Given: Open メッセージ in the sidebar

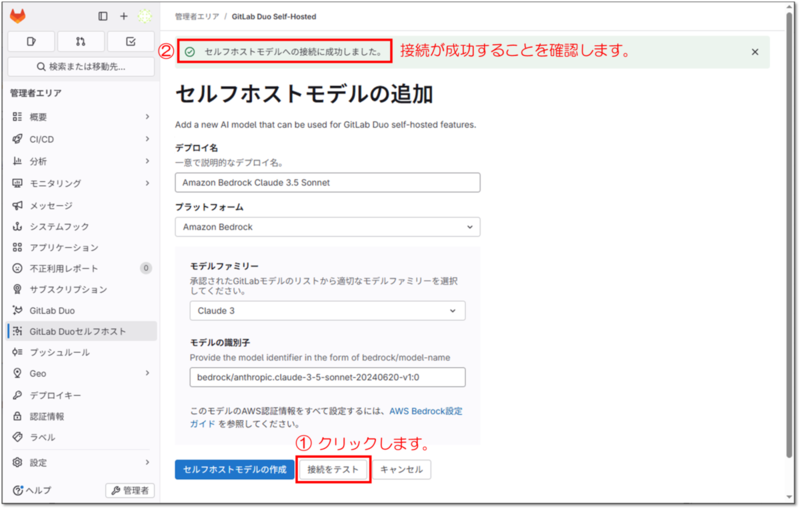Looking at the screenshot, I should point(82,205).
